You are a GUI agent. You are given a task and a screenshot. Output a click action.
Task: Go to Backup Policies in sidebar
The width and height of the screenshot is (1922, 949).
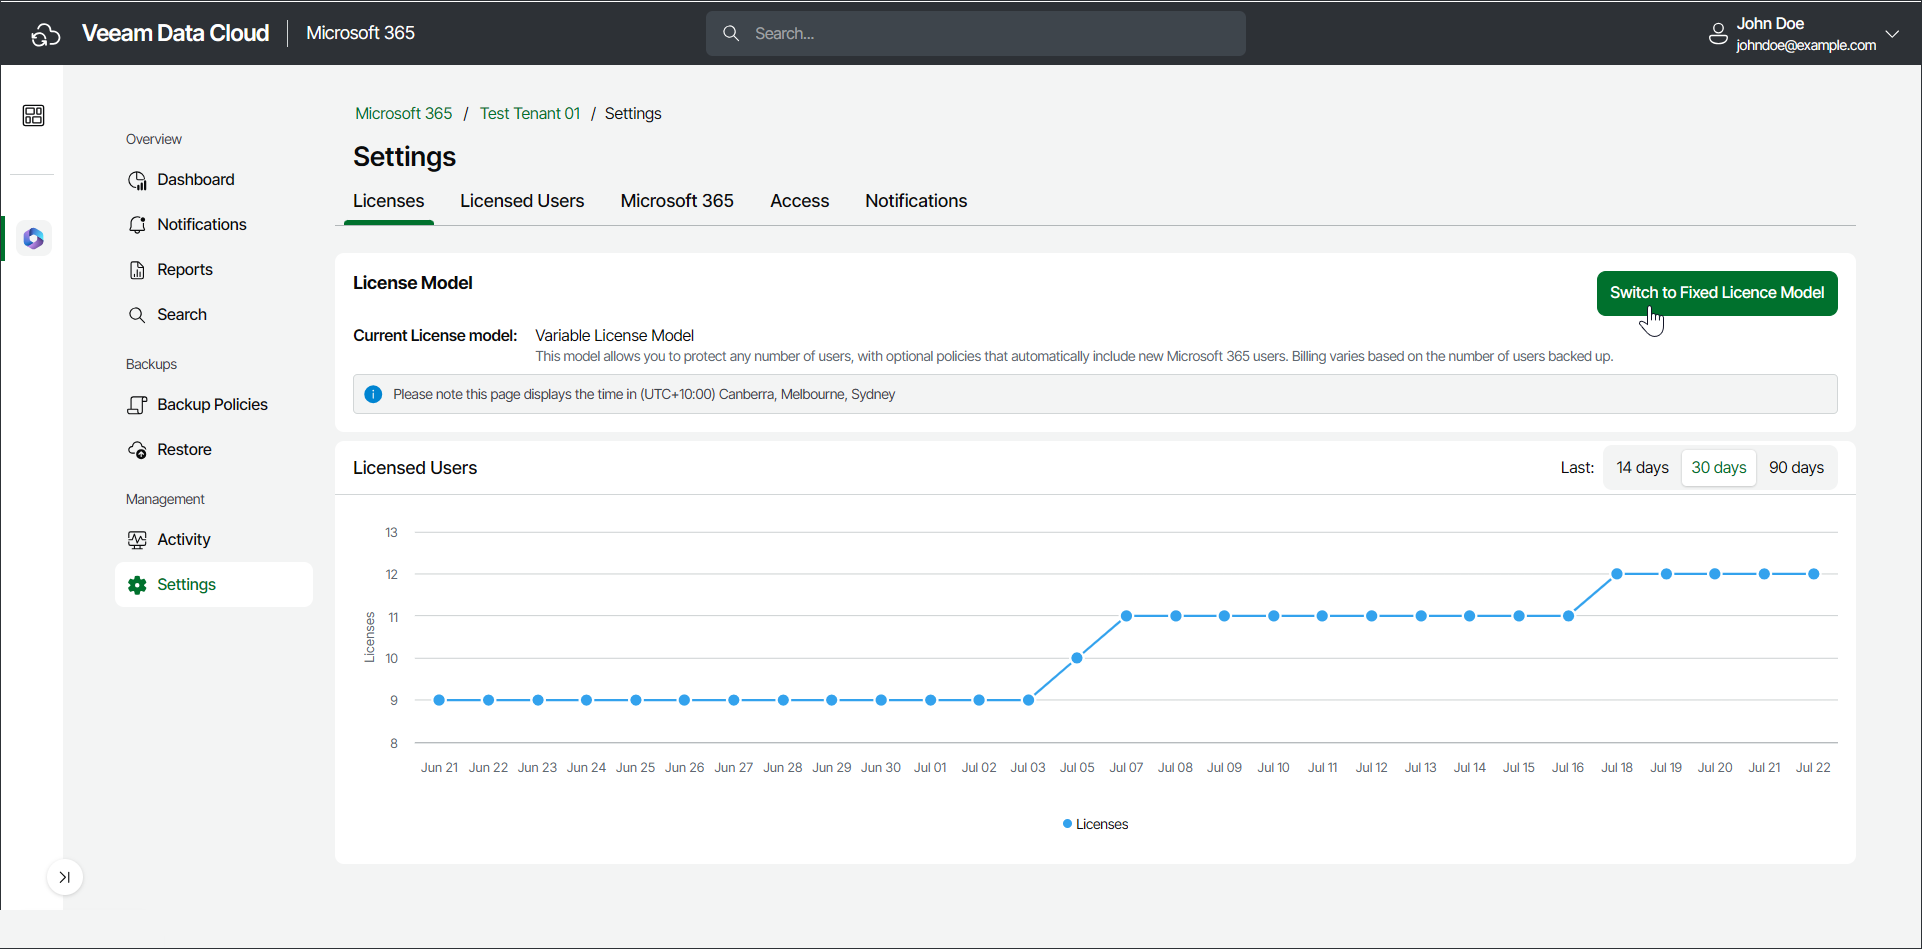click(212, 405)
